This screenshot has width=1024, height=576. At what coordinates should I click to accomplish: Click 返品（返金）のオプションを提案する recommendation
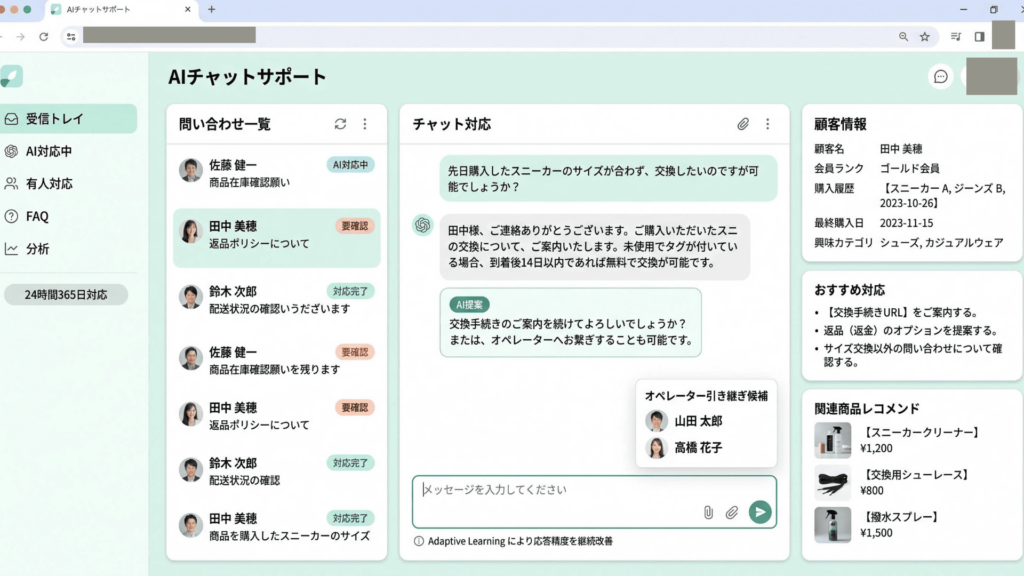tap(911, 330)
